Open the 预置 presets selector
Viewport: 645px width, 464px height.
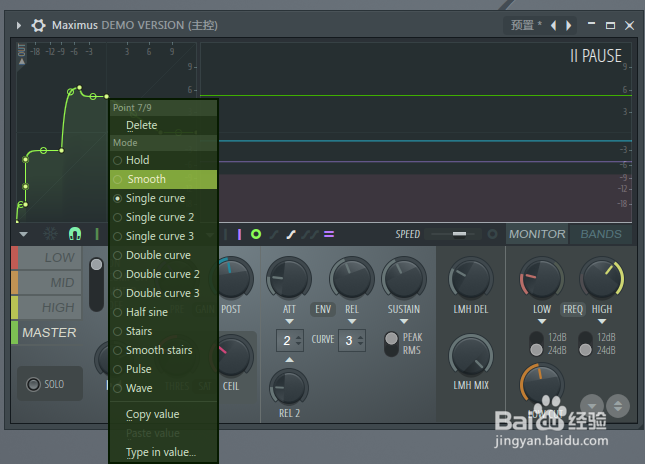[526, 26]
